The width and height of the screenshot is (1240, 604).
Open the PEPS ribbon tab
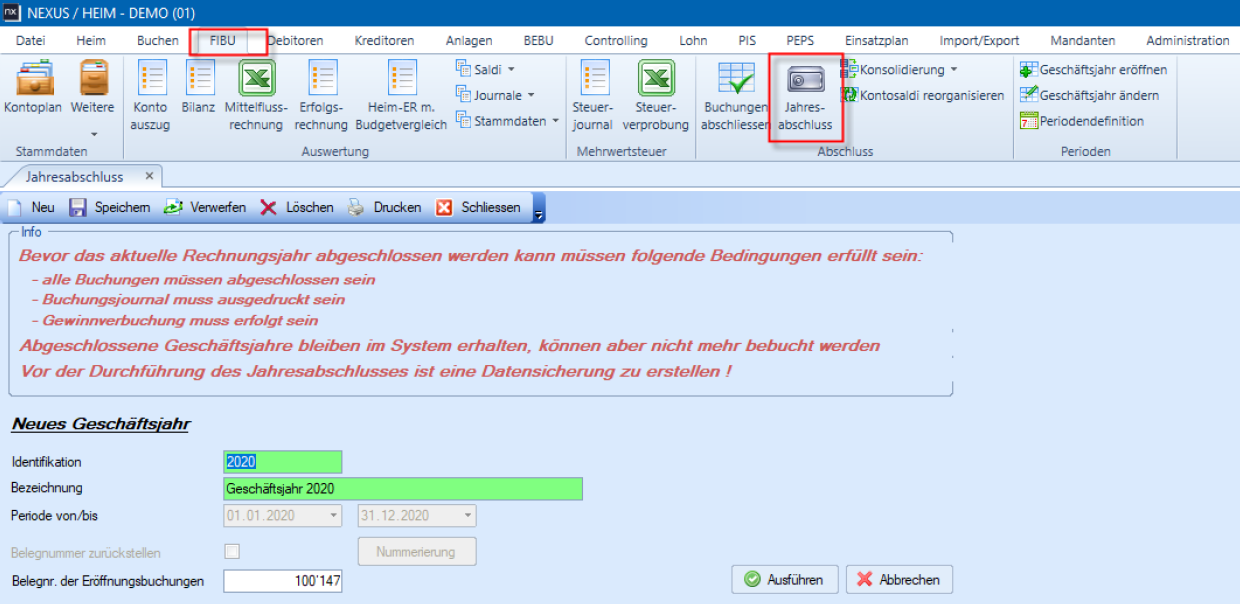click(x=800, y=41)
